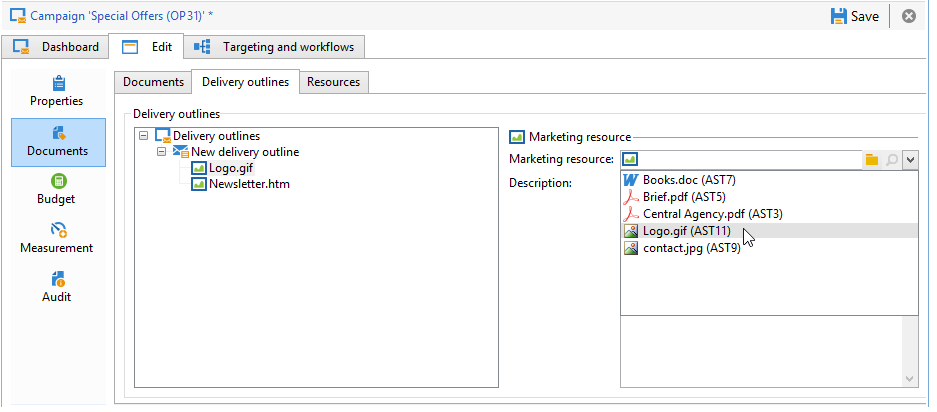Open the Resources subtab

pos(334,82)
